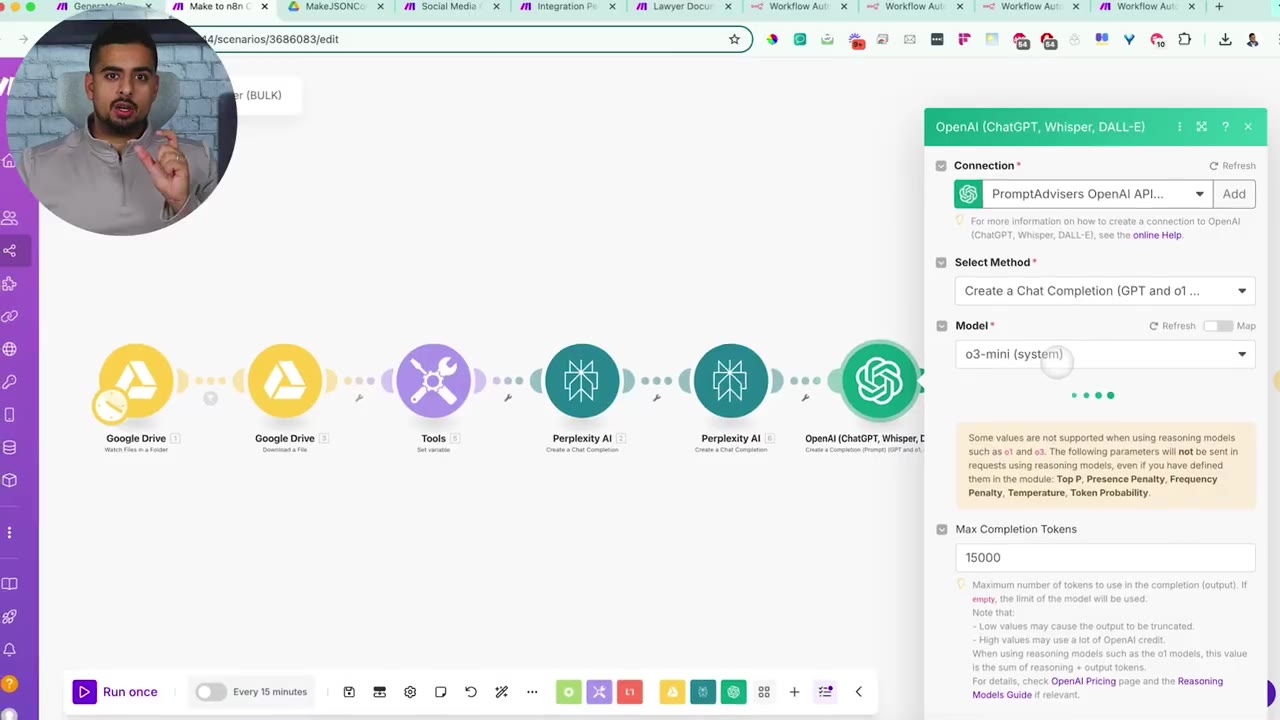Open the OpenAI panel three-dots menu
The image size is (1280, 720).
pyautogui.click(x=1180, y=127)
